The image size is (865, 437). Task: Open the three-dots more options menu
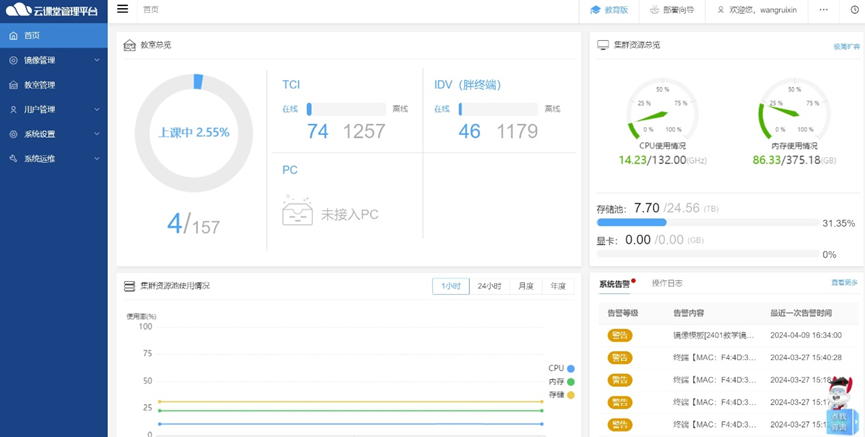click(x=823, y=10)
